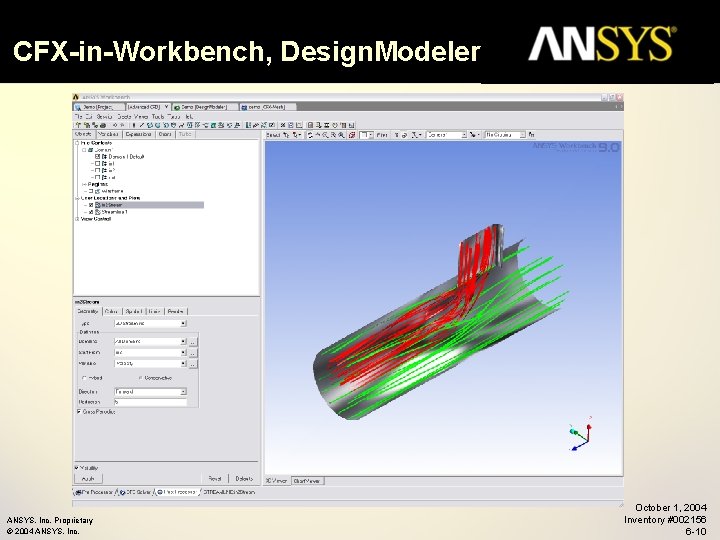Click the Redo arrow icon

tap(122, 125)
